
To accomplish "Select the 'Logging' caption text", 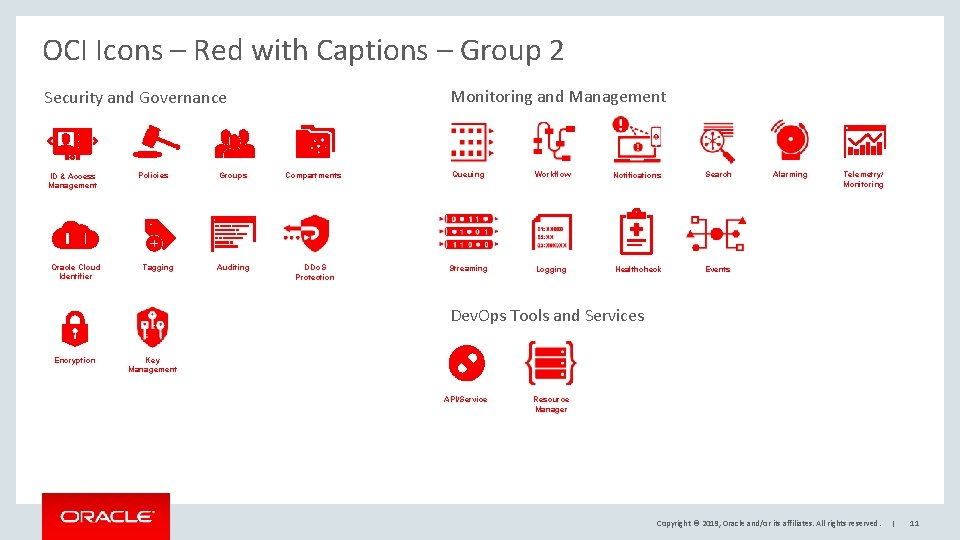I will point(551,269).
